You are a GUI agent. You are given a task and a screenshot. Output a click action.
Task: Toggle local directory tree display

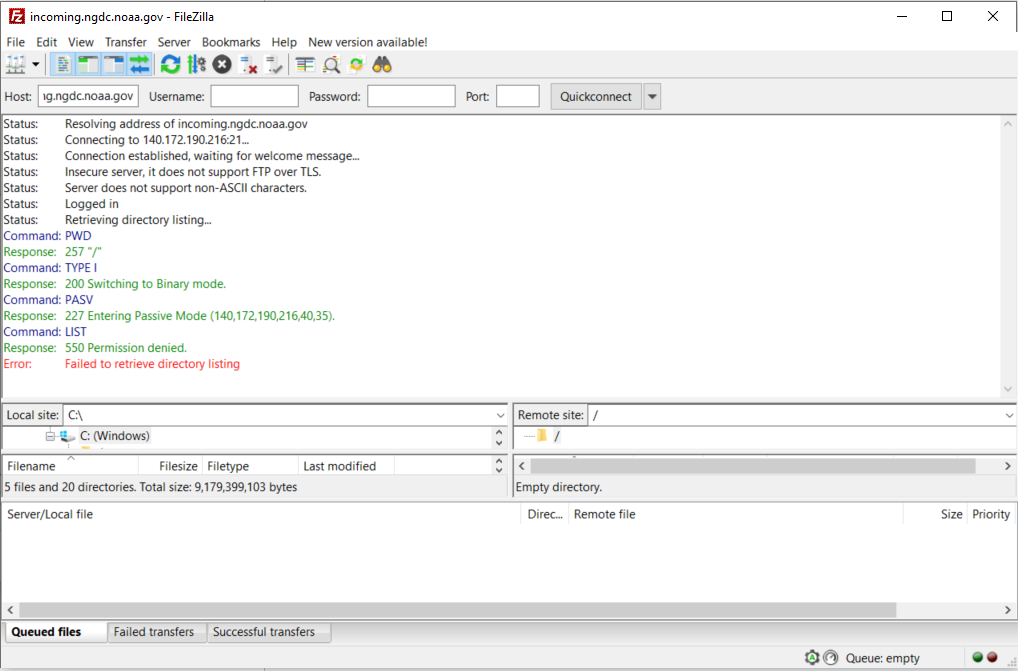pos(88,65)
